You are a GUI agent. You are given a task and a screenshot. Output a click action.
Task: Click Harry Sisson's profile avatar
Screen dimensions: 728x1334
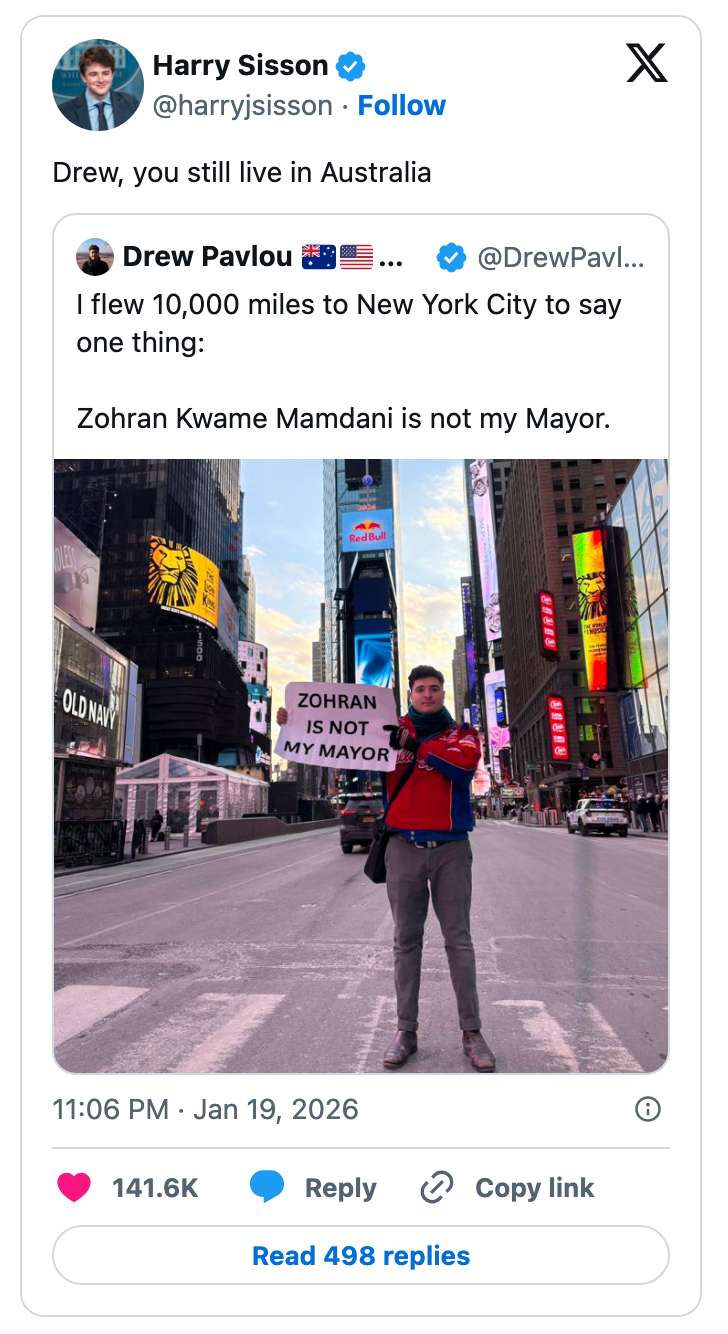click(97, 85)
